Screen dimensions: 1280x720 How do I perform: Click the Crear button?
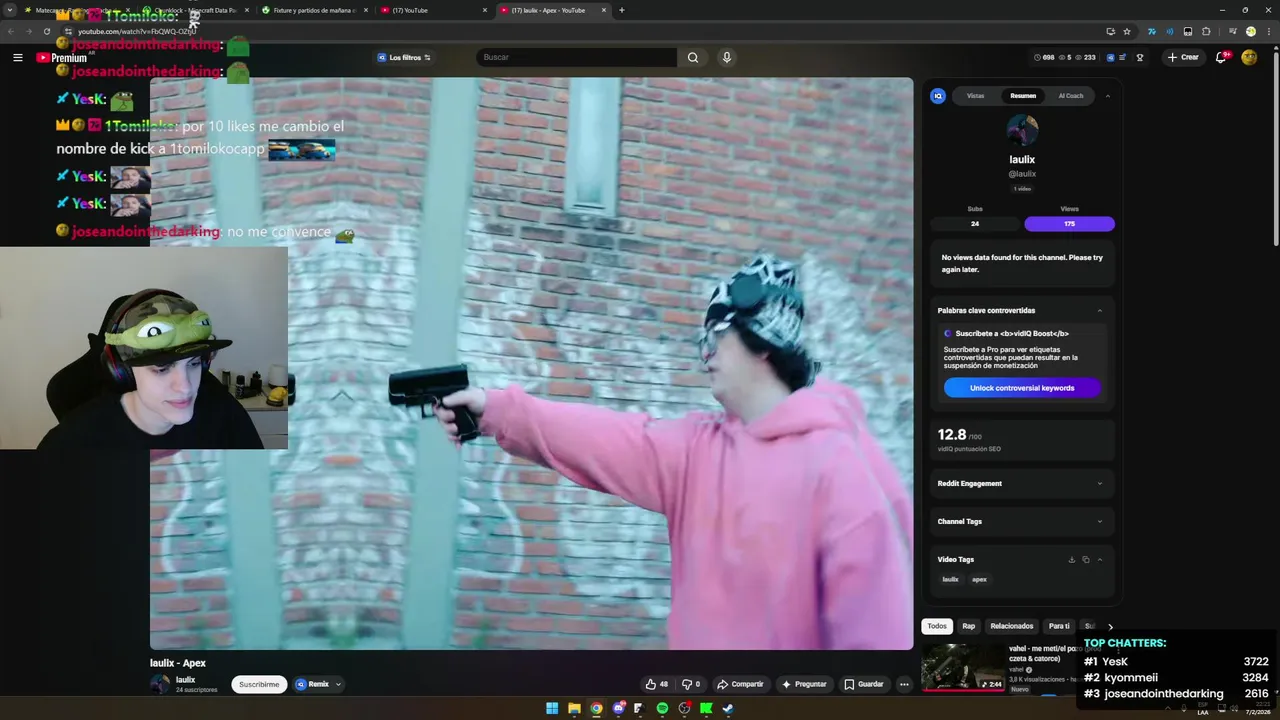point(1182,57)
